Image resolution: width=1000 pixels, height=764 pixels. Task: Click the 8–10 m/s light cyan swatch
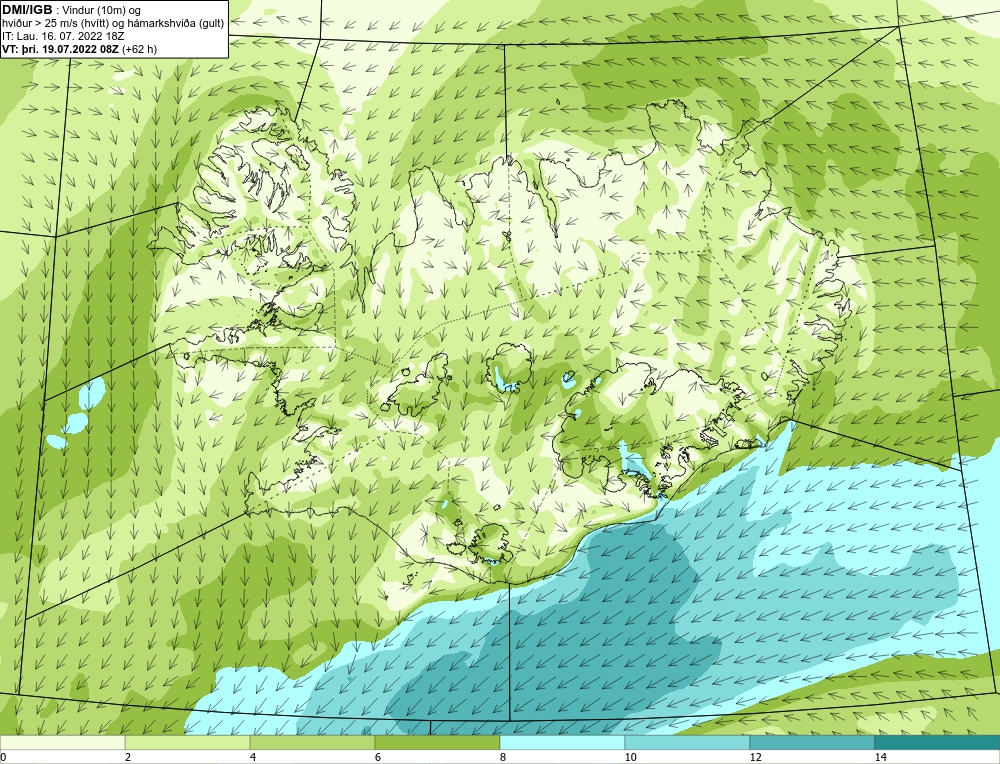[x=562, y=743]
